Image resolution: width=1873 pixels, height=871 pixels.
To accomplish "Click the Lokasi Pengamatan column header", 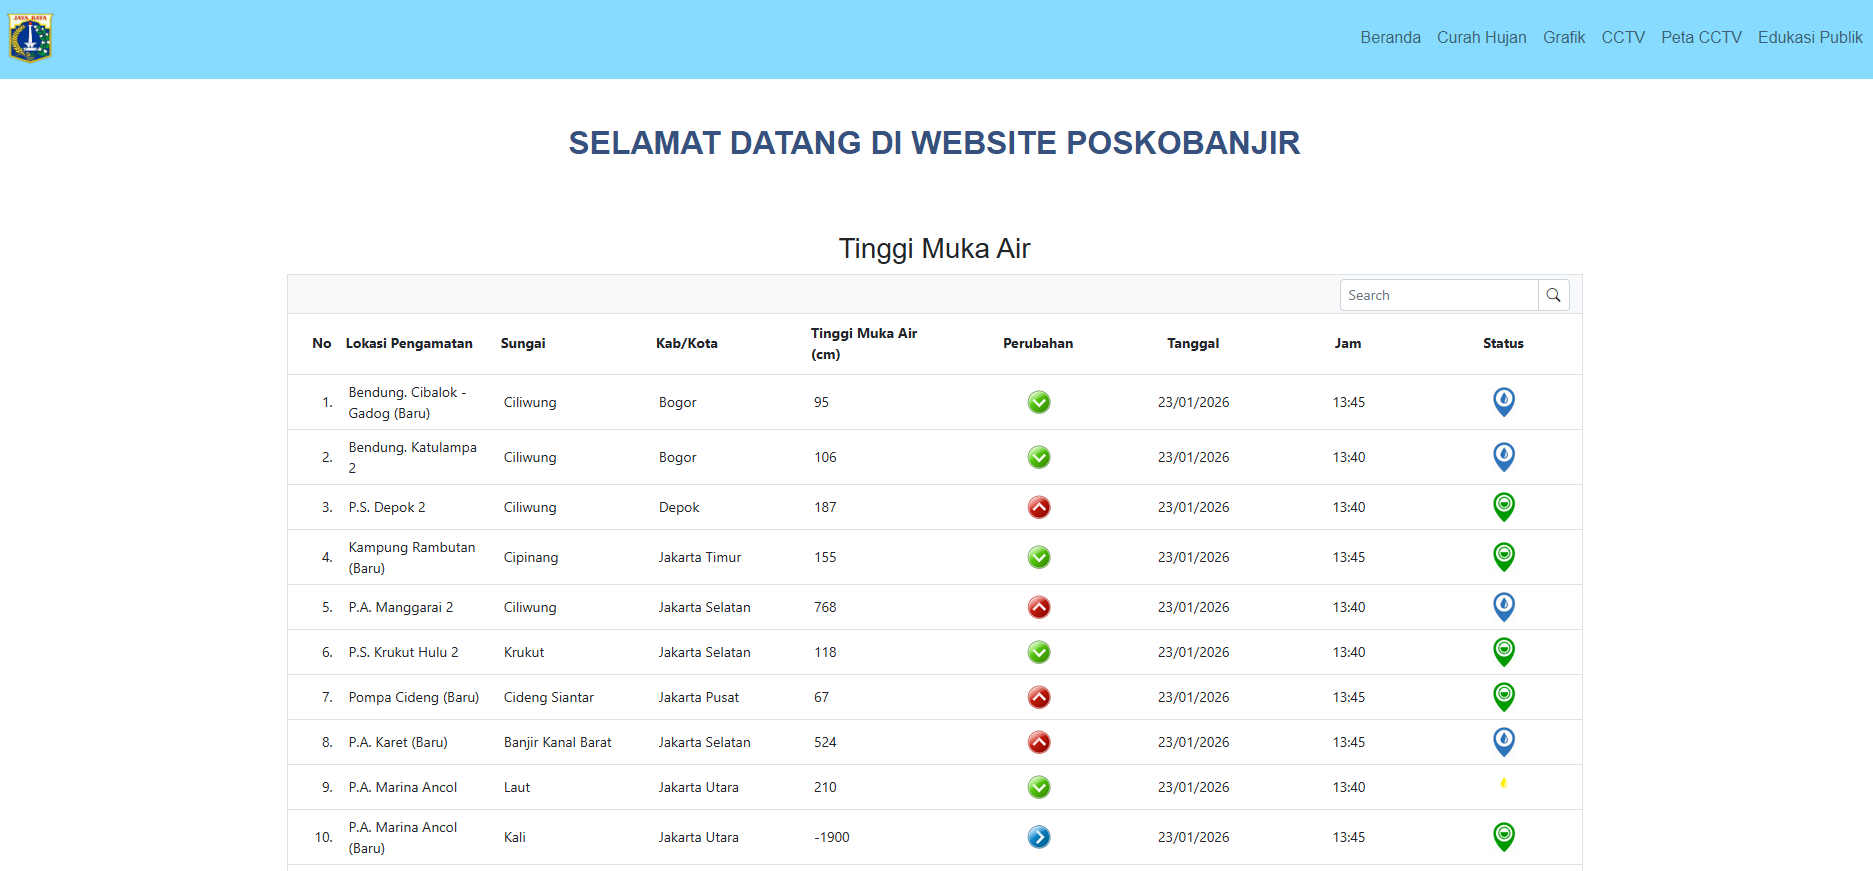I will tap(409, 343).
